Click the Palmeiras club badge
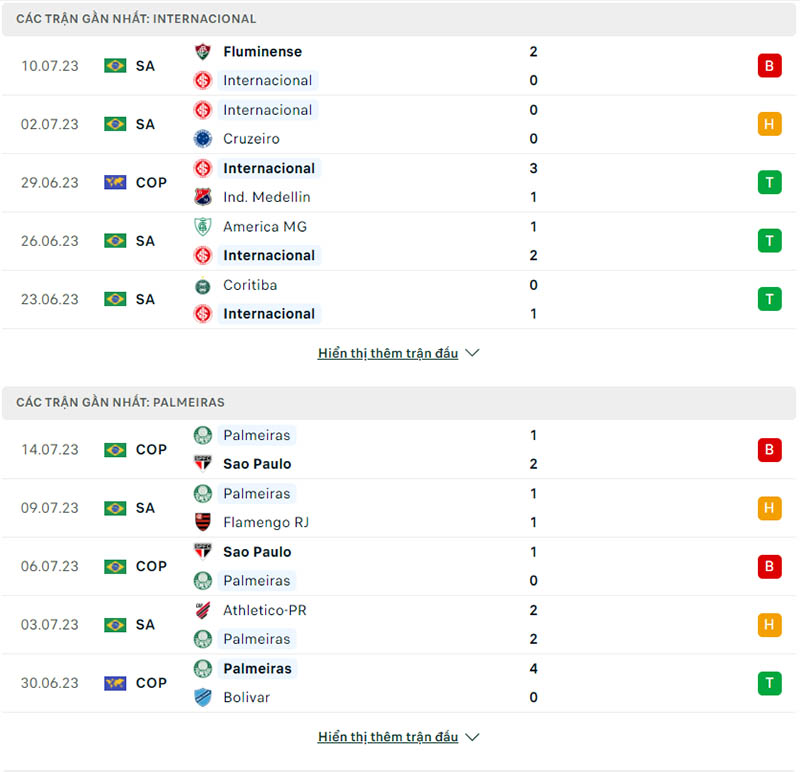Viewport: 800px width, 772px height. [x=203, y=435]
